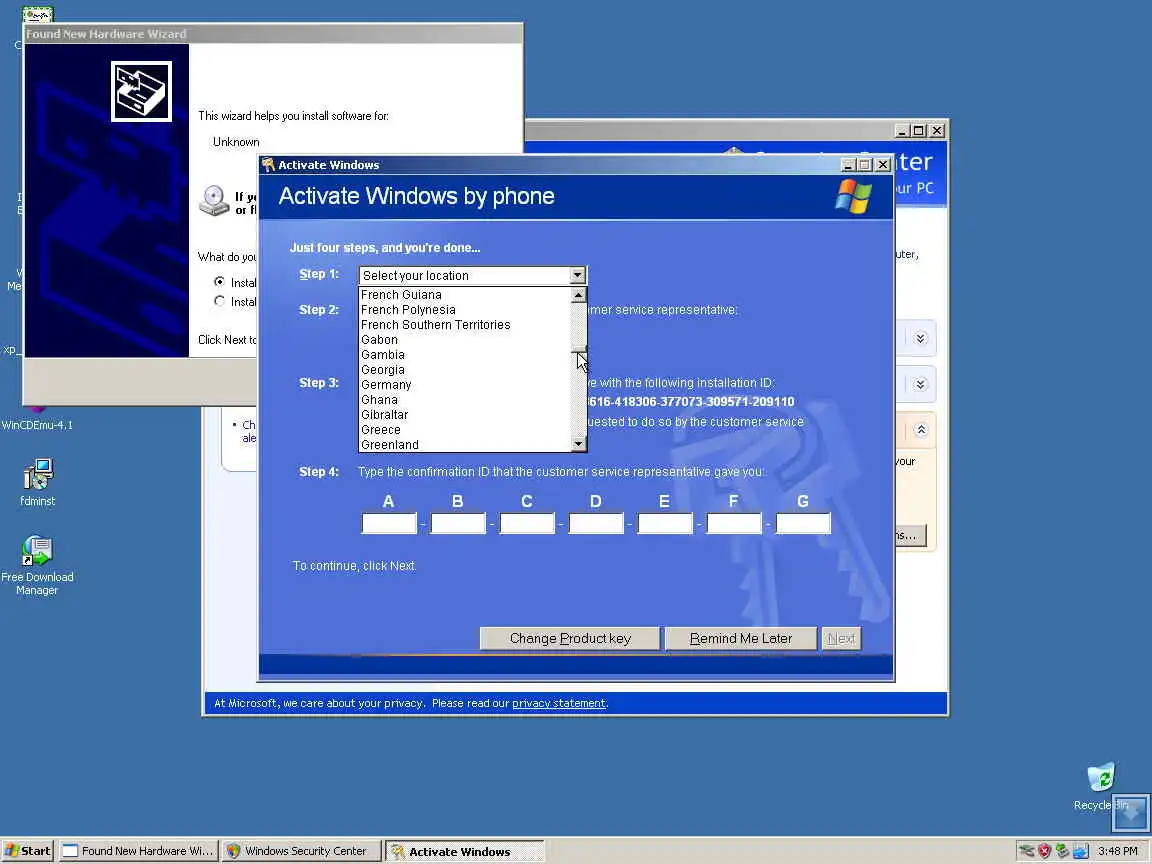This screenshot has width=1152, height=864.
Task: Choose Ghana from location list
Action: tap(465, 400)
